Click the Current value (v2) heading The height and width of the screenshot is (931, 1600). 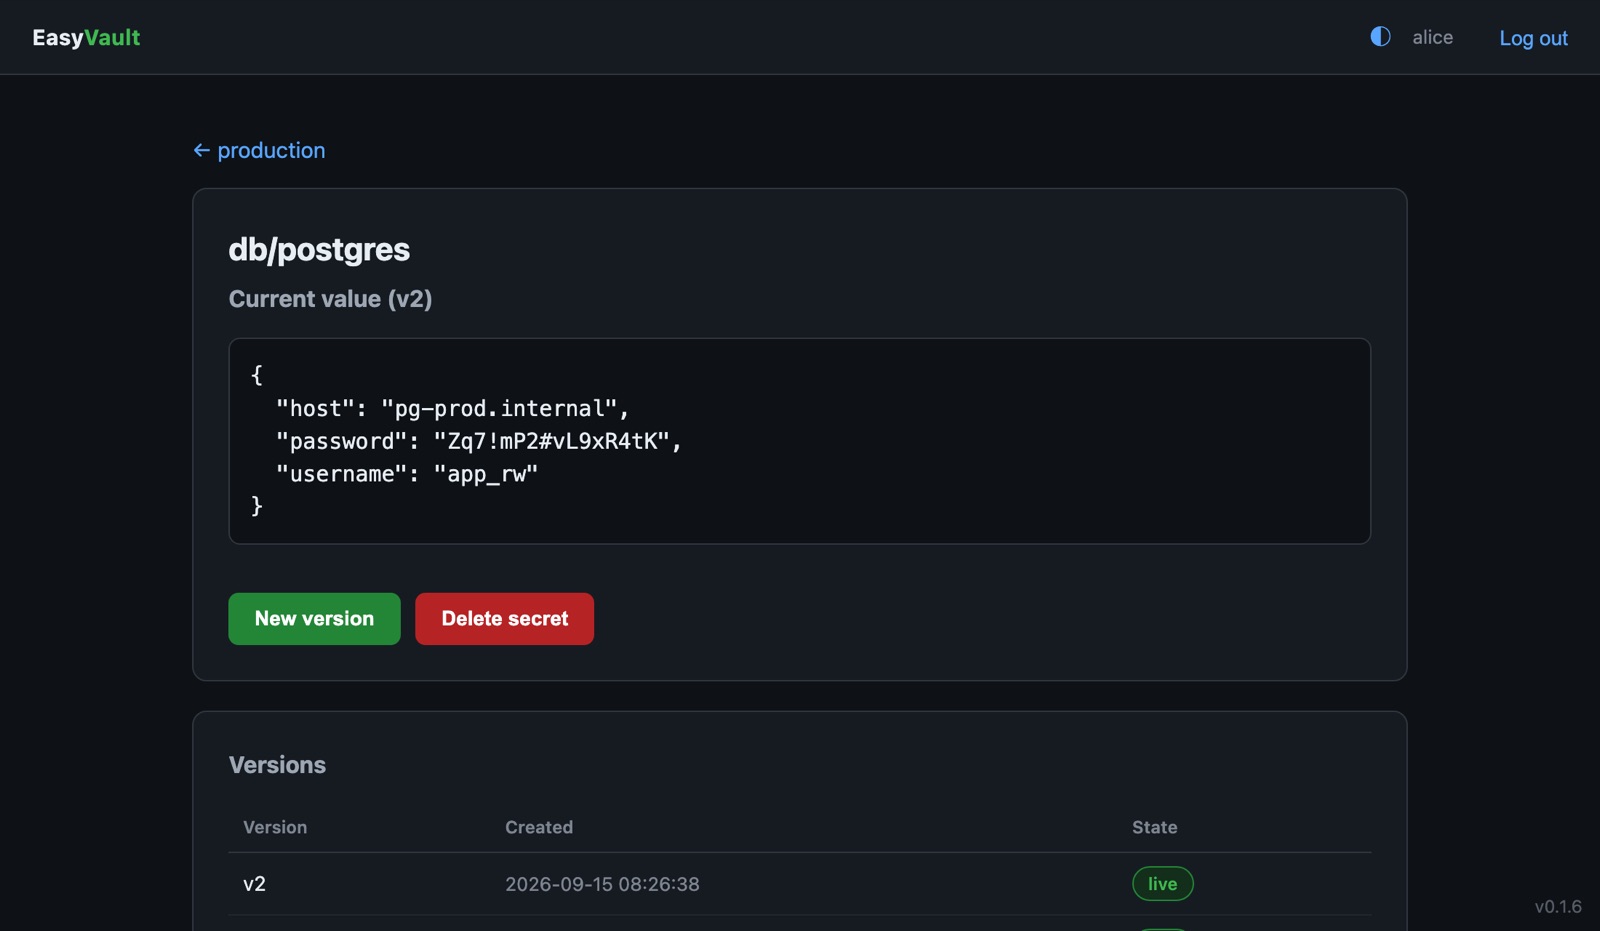[330, 299]
